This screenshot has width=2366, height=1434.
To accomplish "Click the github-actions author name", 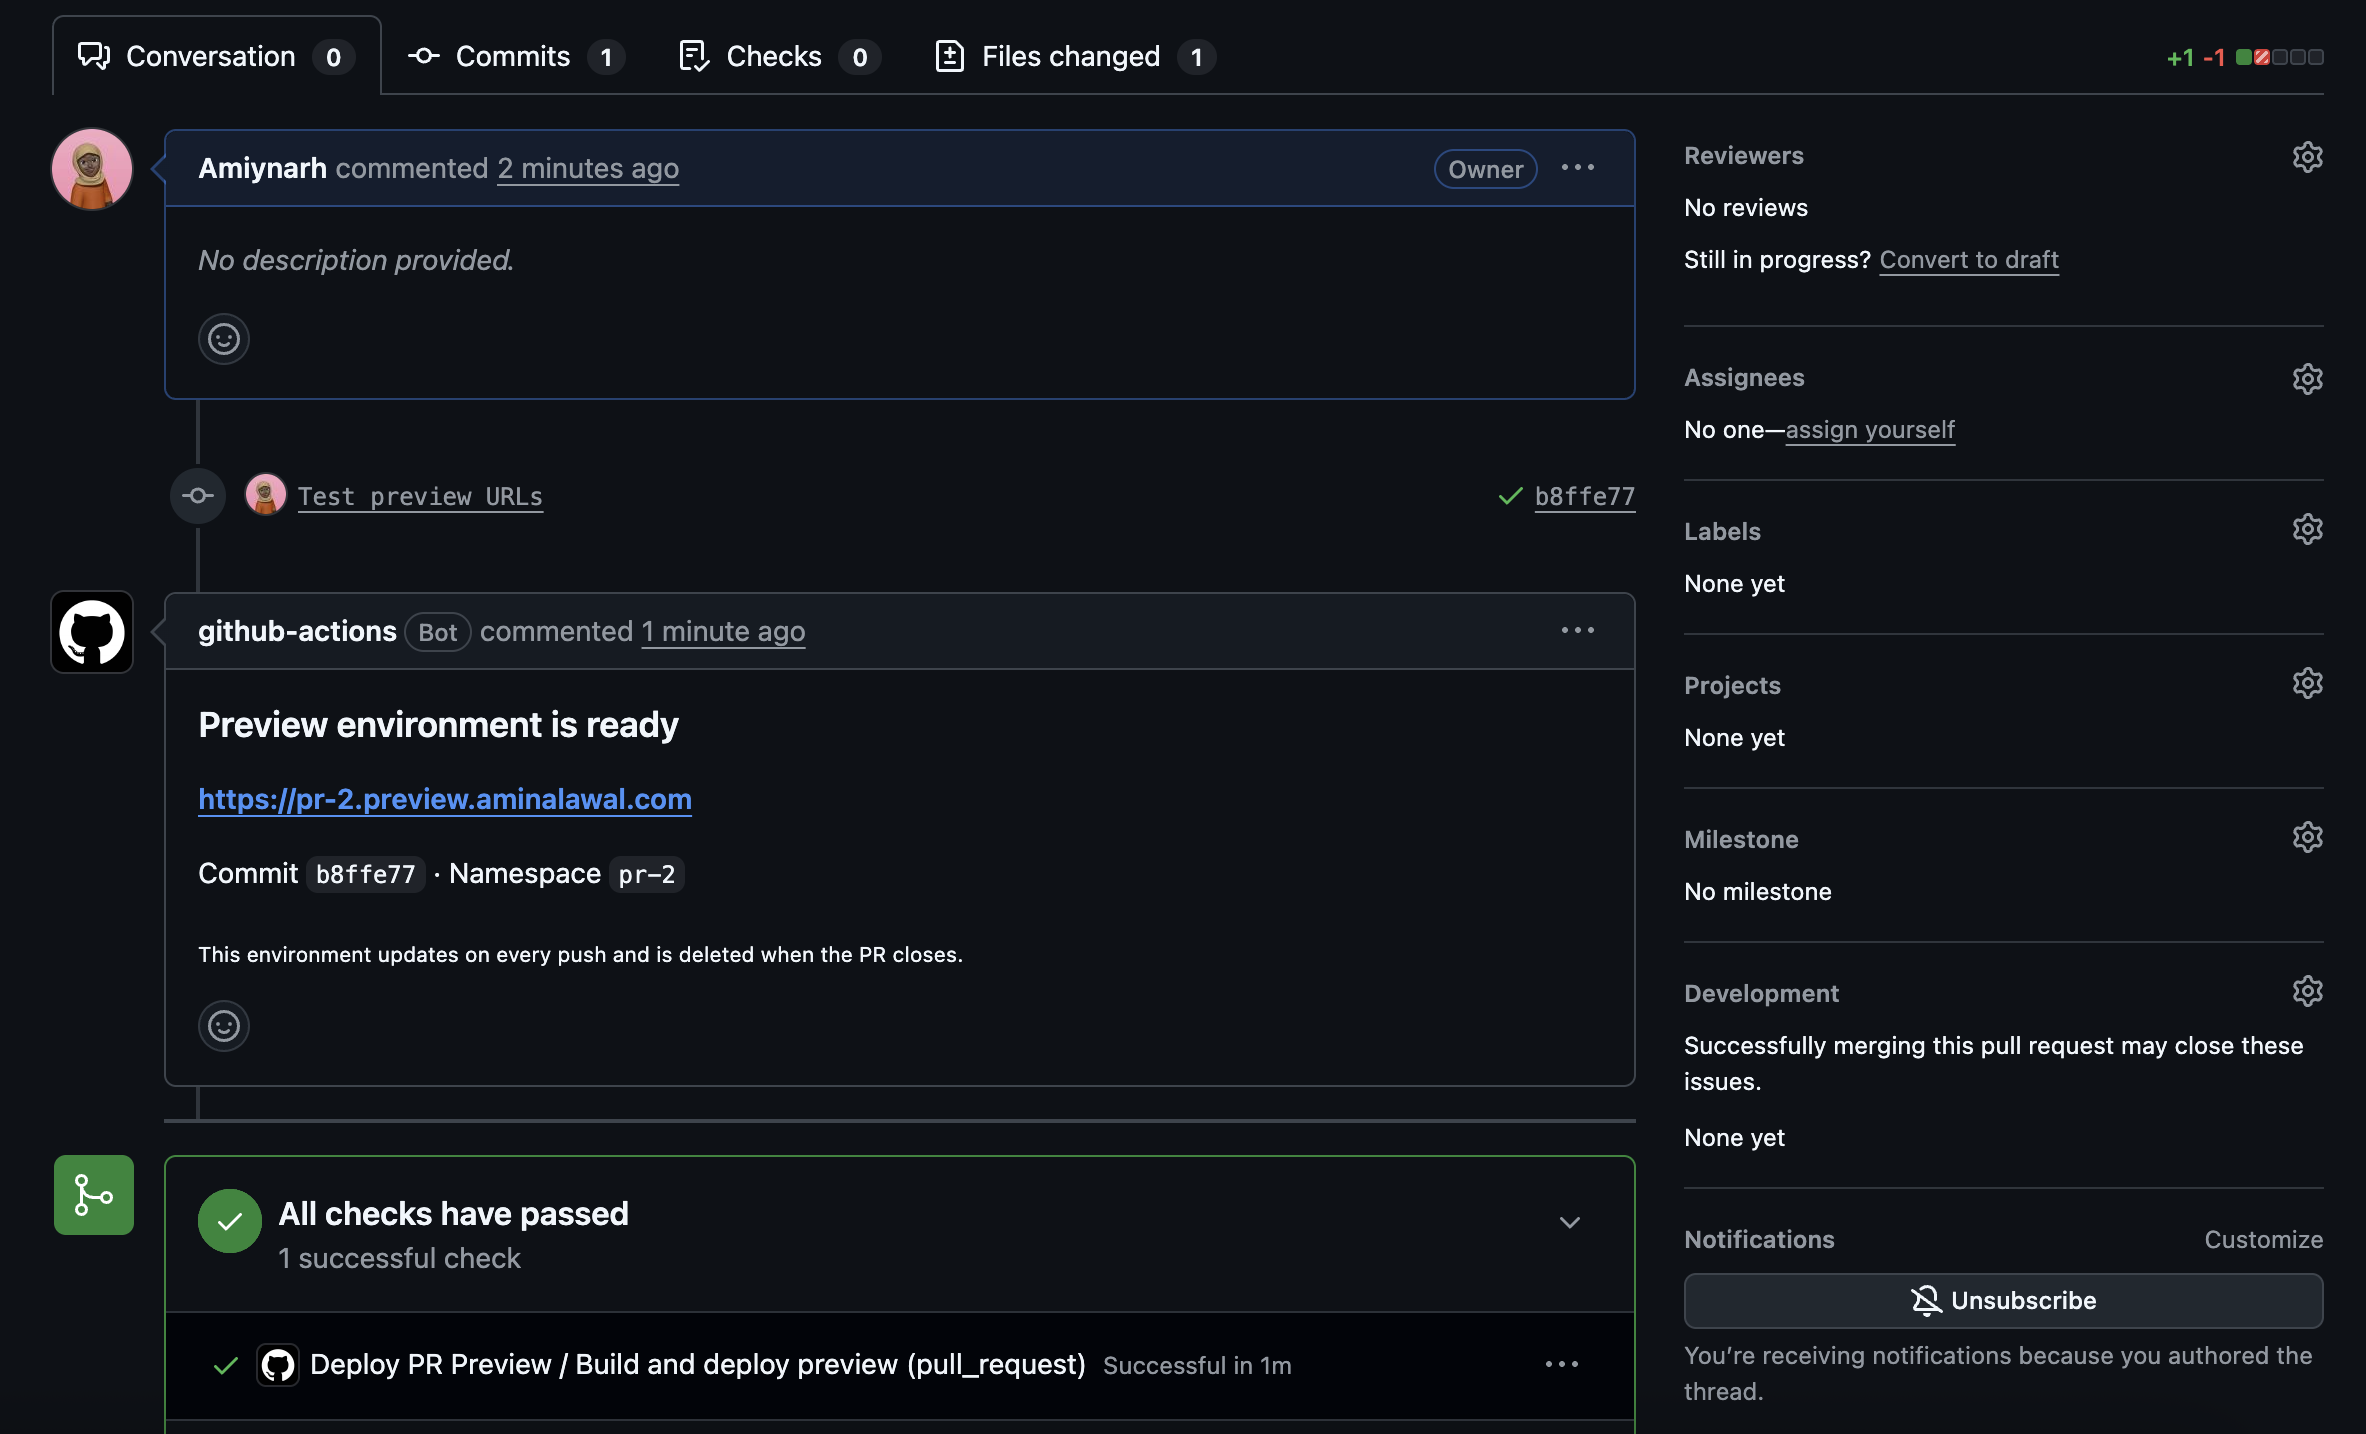I will coord(297,631).
